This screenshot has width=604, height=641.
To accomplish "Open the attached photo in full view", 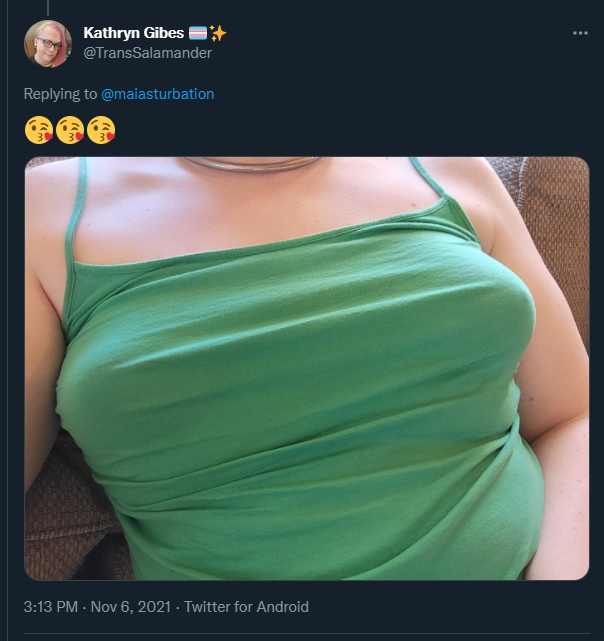I will [307, 368].
